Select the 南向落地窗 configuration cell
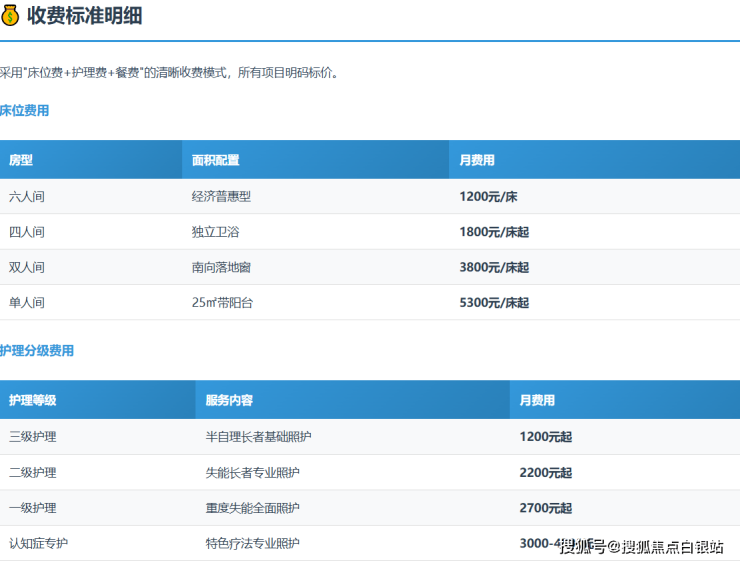This screenshot has height=563, width=740. 222,268
